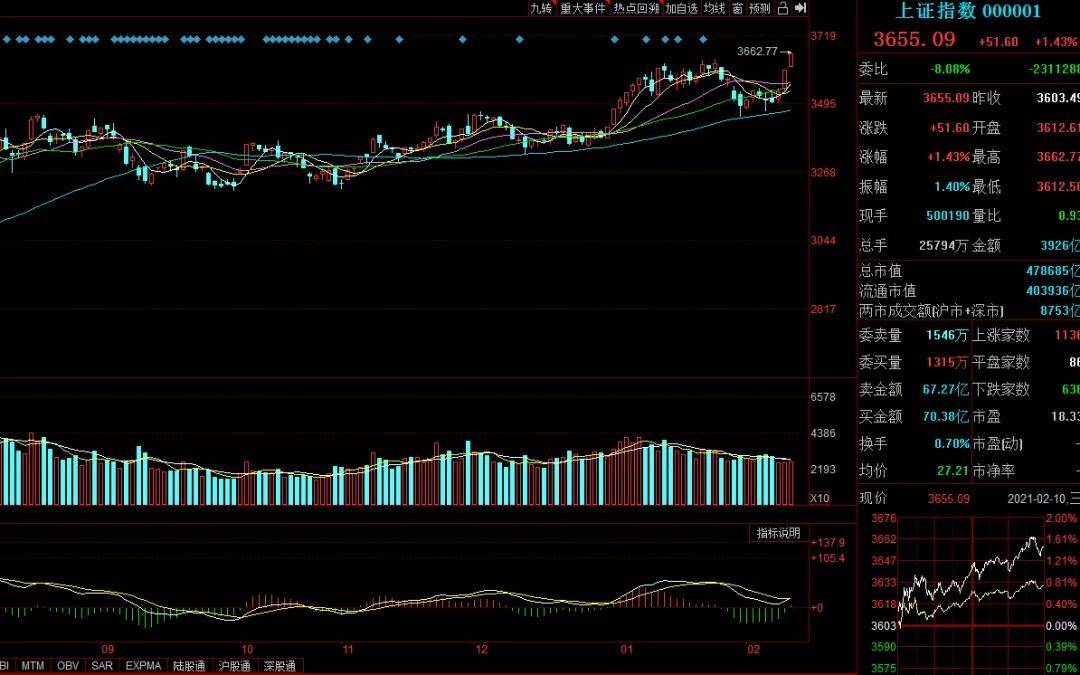Open 指标说明 indicator description
The height and width of the screenshot is (675, 1080).
(x=778, y=533)
